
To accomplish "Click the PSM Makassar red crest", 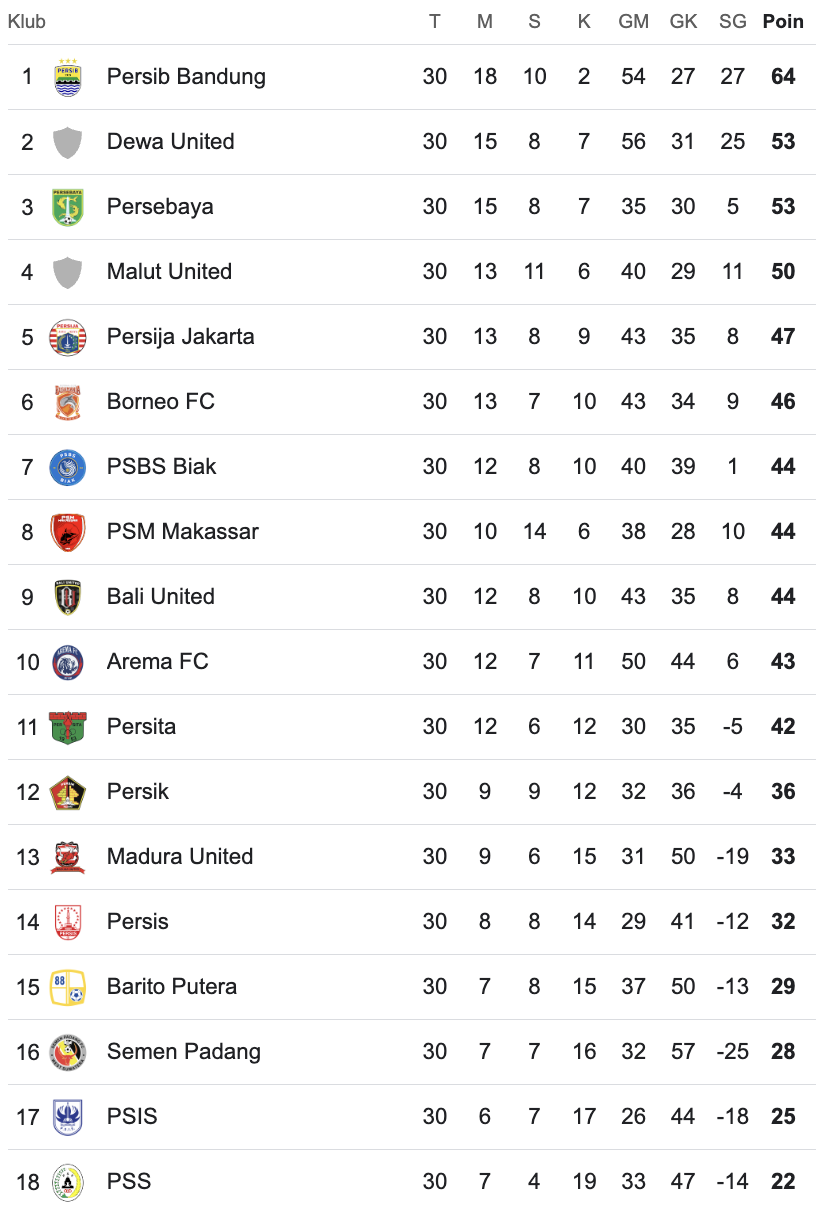I will pyautogui.click(x=67, y=532).
